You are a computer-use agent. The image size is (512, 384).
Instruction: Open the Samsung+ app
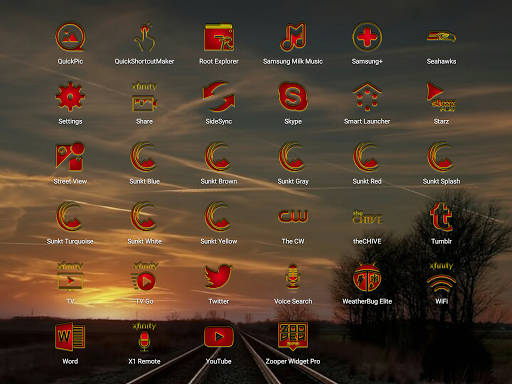pos(367,37)
